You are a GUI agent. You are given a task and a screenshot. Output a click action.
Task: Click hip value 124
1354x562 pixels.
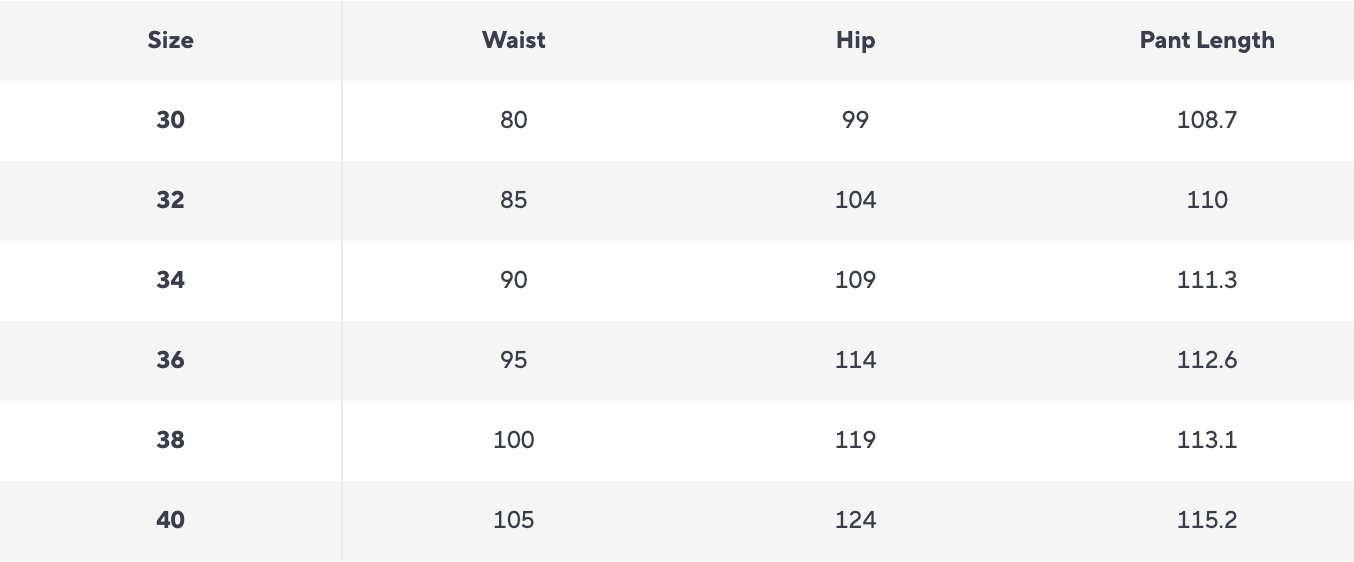pyautogui.click(x=855, y=520)
